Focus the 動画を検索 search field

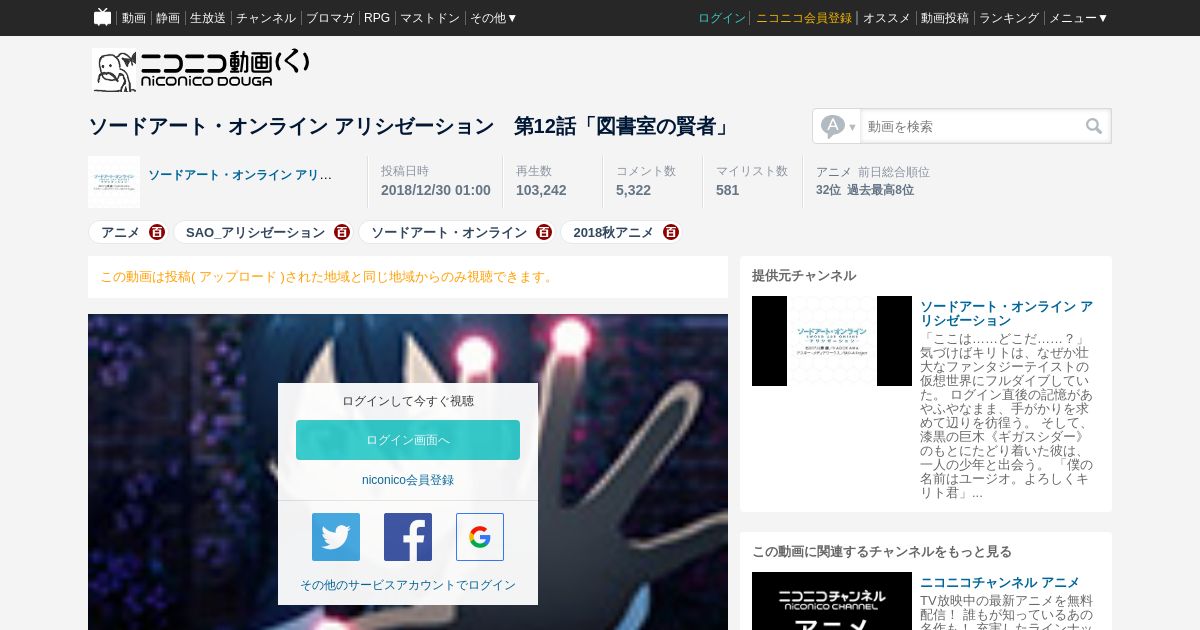(970, 126)
